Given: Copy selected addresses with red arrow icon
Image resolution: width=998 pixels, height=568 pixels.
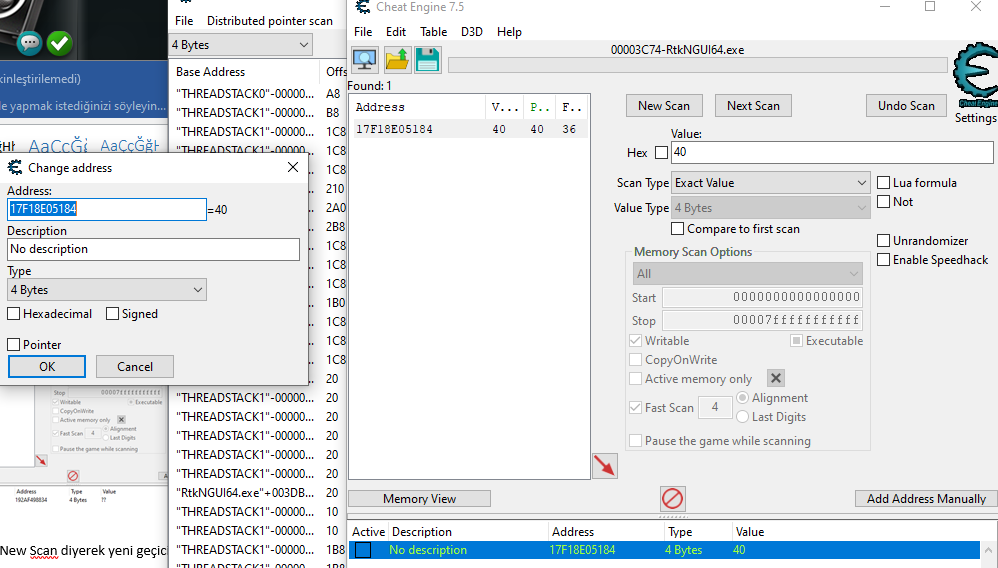Looking at the screenshot, I should [605, 465].
